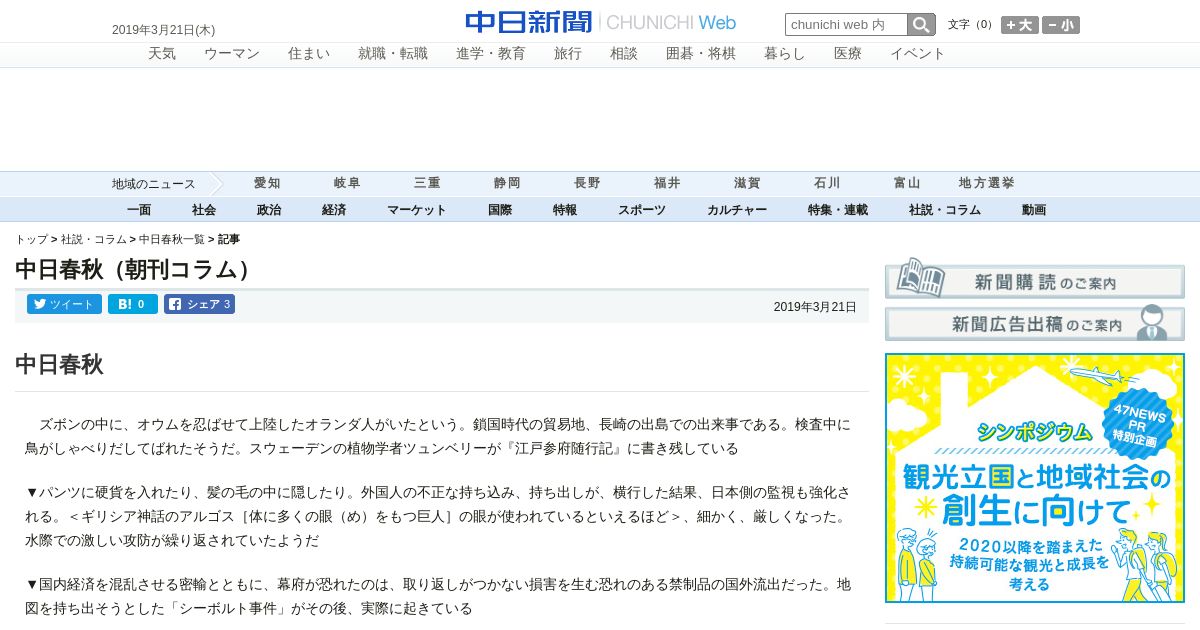Go to the 社会 section

click(204, 210)
